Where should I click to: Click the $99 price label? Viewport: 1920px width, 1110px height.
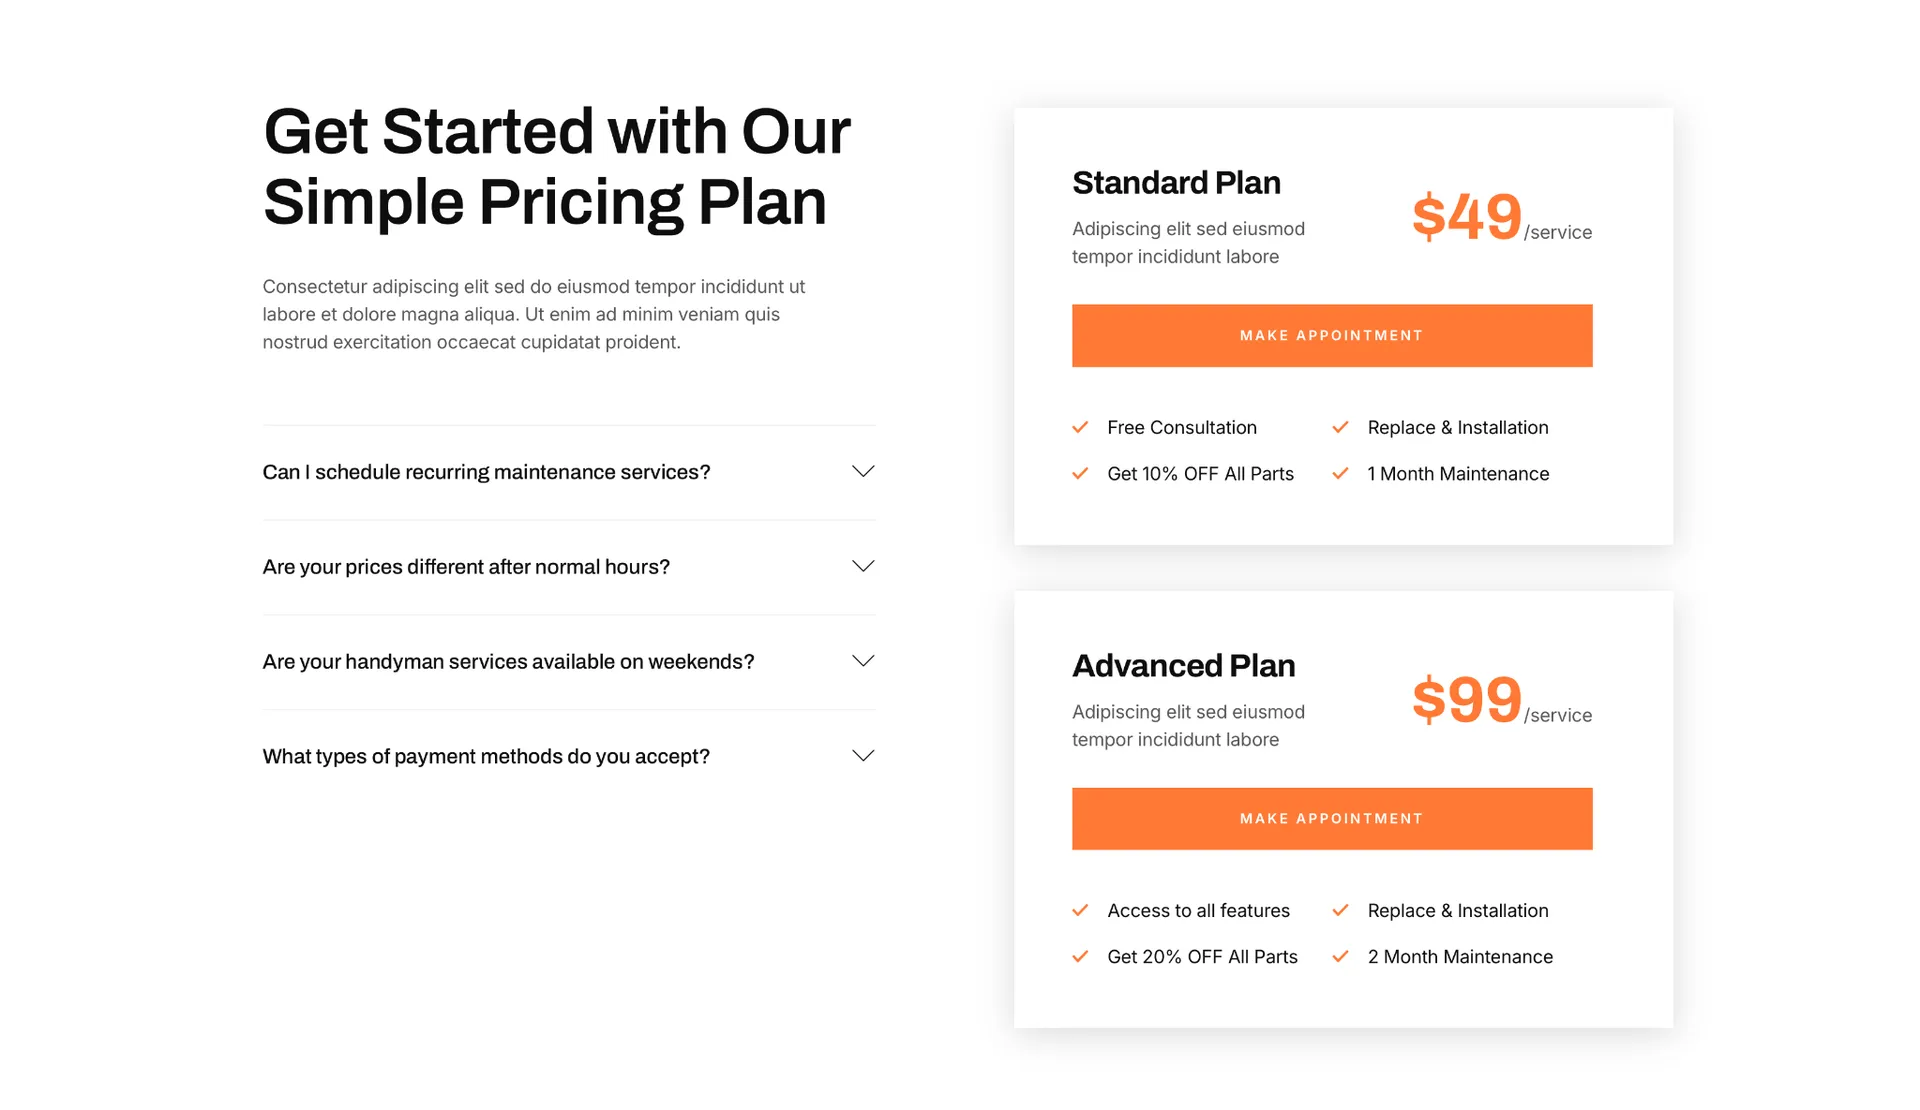point(1466,699)
